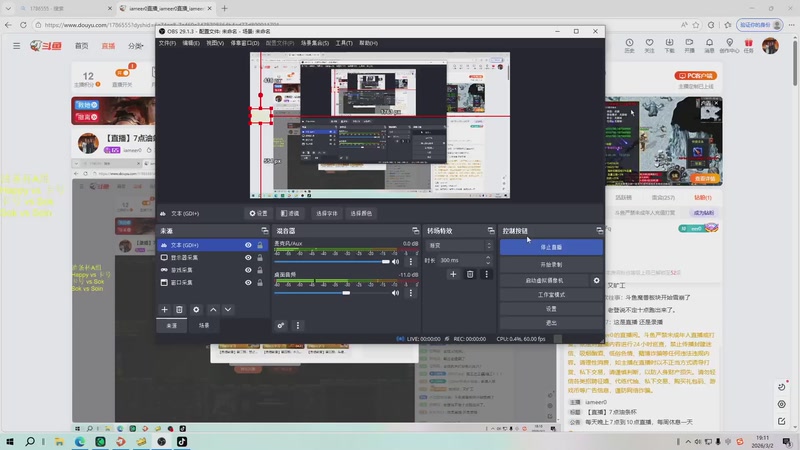The height and width of the screenshot is (450, 800).
Task: Remove the selected scene transition
Action: pyautogui.click(x=470, y=274)
